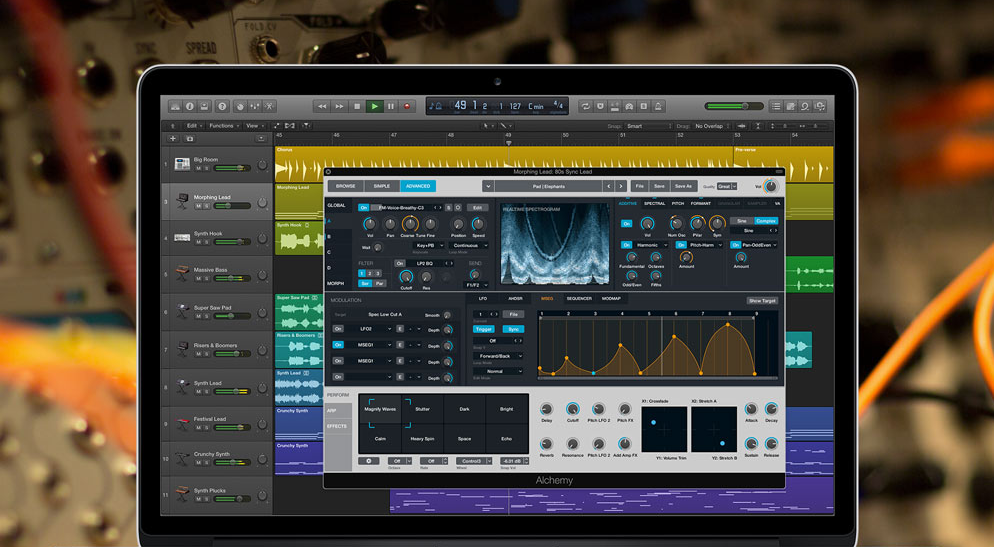Go to the previous Alchemy preset arrow

click(609, 186)
